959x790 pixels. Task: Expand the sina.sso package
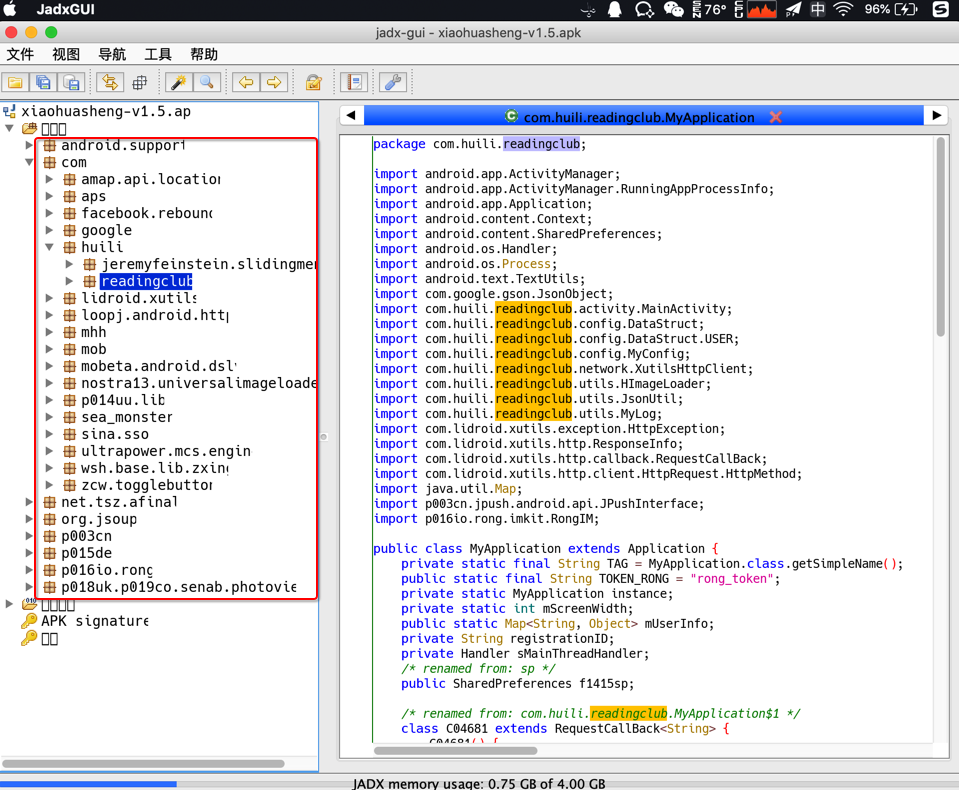click(50, 434)
